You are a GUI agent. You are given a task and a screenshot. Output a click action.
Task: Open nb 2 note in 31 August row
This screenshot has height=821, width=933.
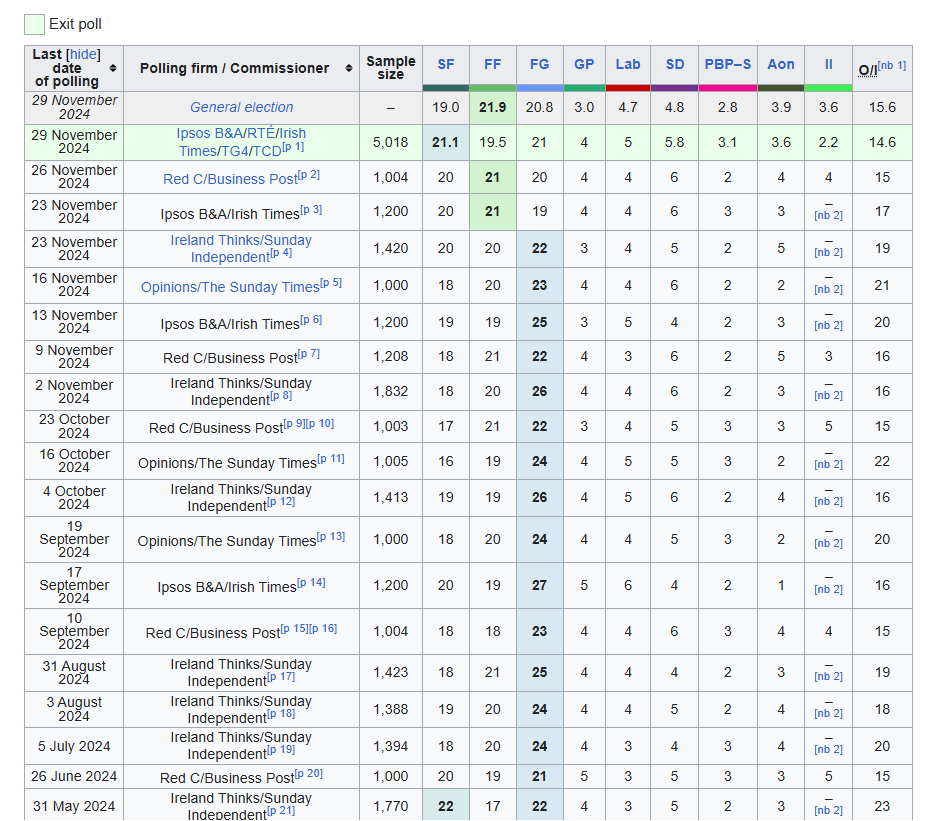pos(828,677)
